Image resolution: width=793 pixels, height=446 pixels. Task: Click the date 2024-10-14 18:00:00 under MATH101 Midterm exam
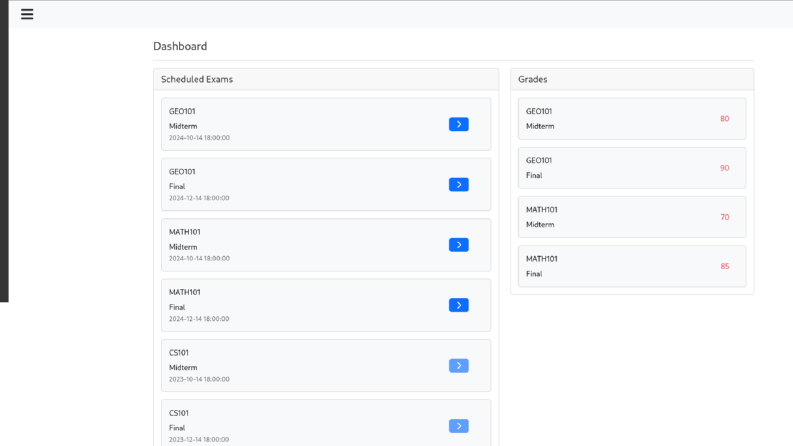(x=199, y=258)
